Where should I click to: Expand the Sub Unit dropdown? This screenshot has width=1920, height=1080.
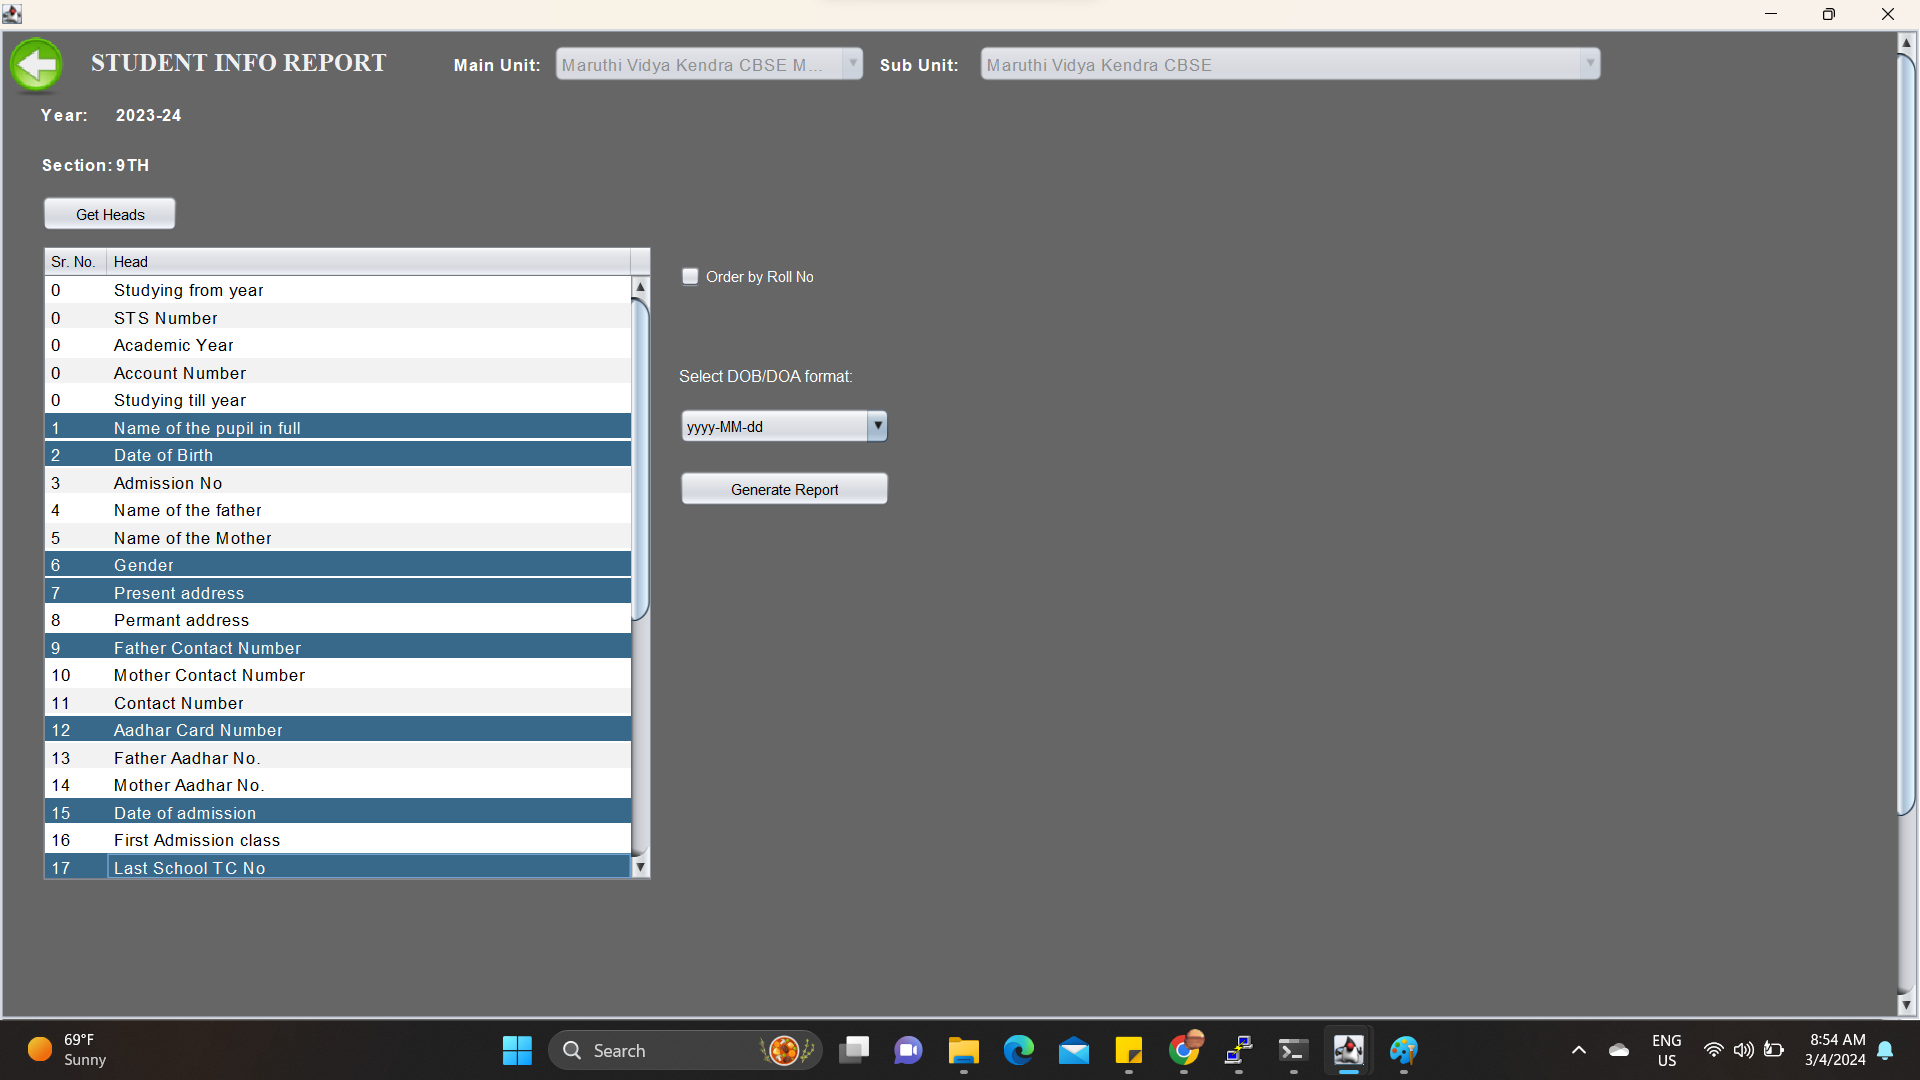pyautogui.click(x=1589, y=64)
